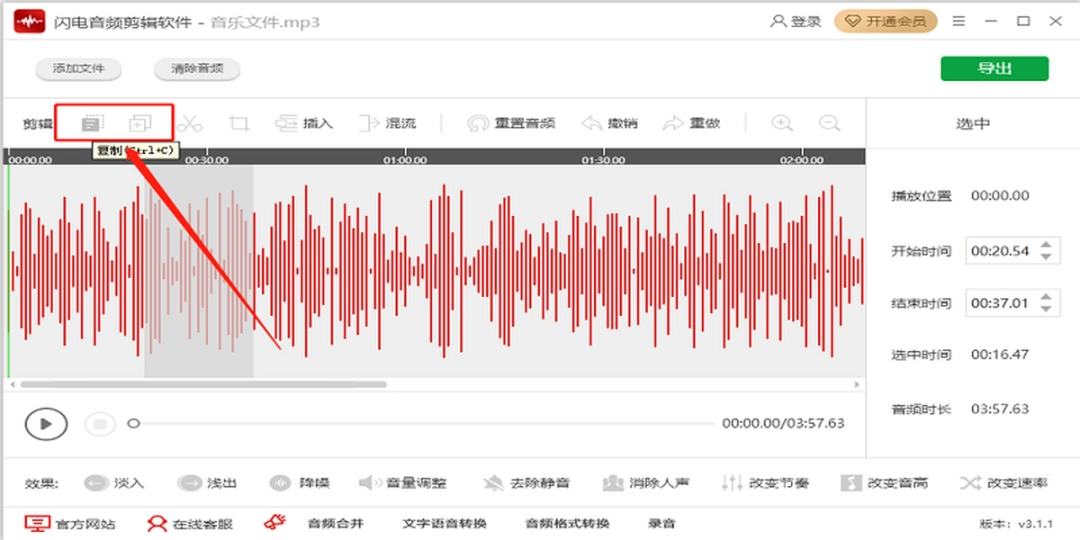Click the 清除音频 button
The image size is (1080, 540).
coord(197,69)
